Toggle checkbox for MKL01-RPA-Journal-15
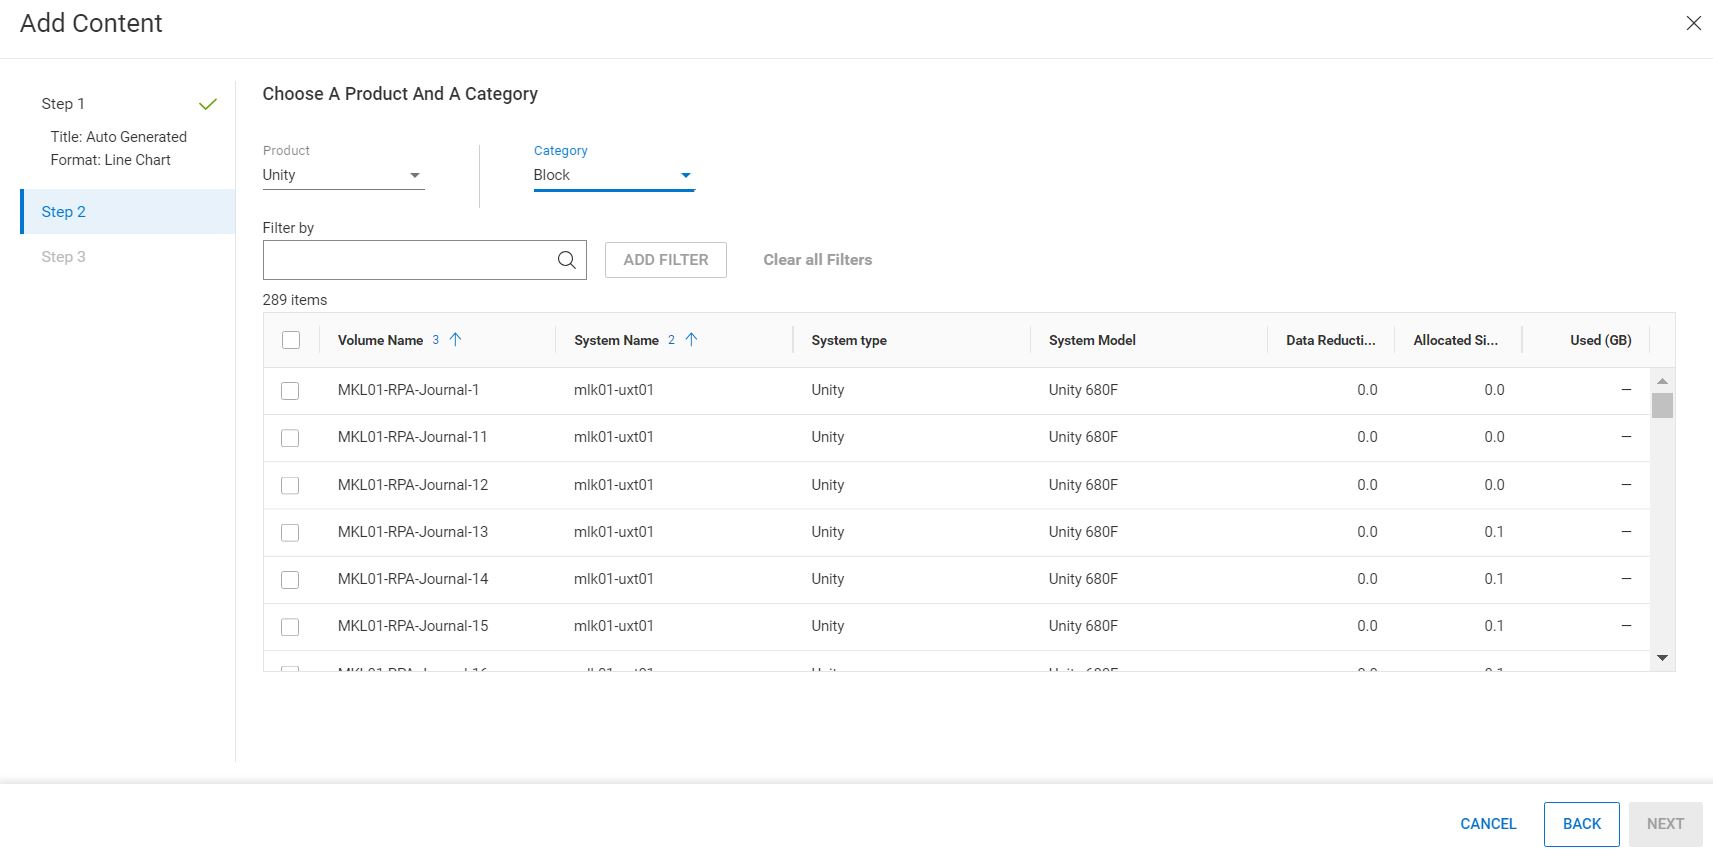Screen dimensions: 1713x853 (x=290, y=627)
